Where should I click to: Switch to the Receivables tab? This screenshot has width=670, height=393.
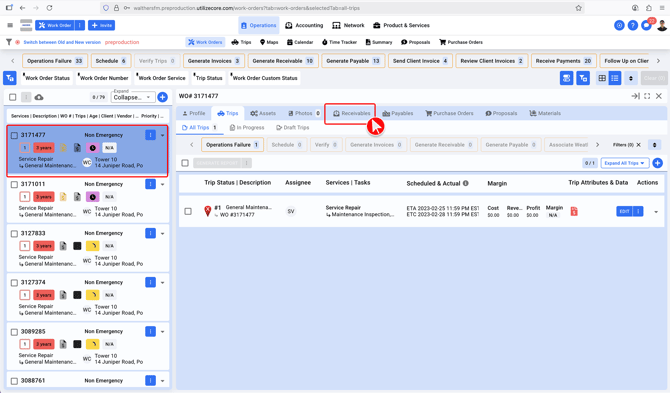352,113
